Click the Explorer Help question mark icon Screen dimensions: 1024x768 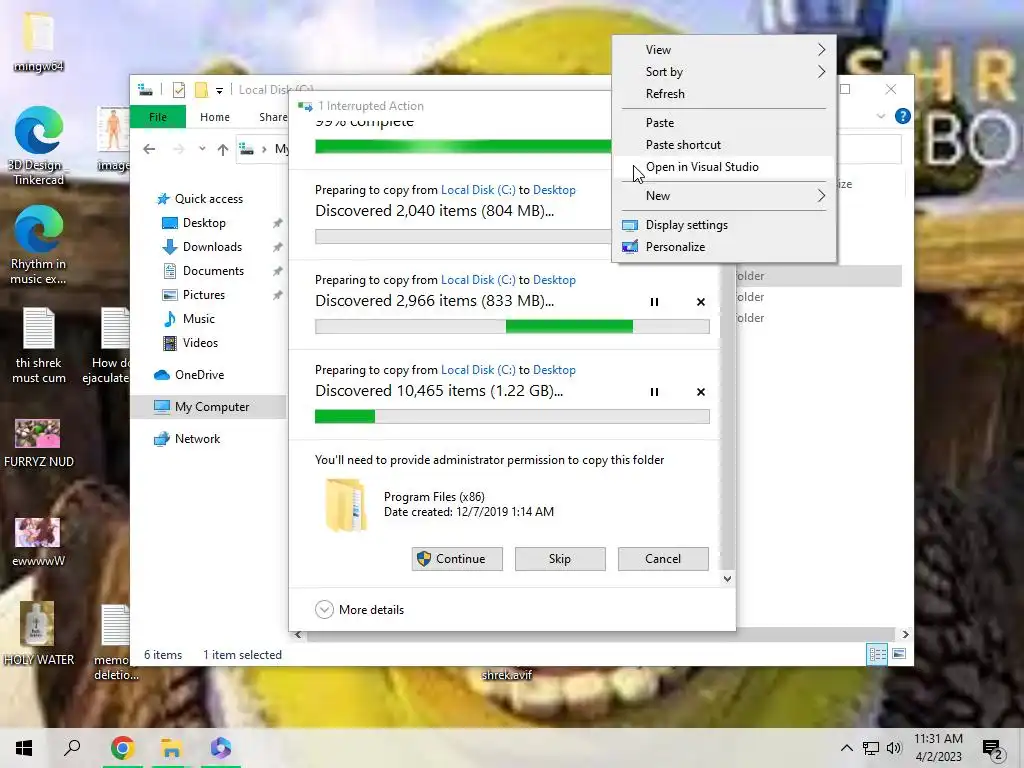click(903, 116)
